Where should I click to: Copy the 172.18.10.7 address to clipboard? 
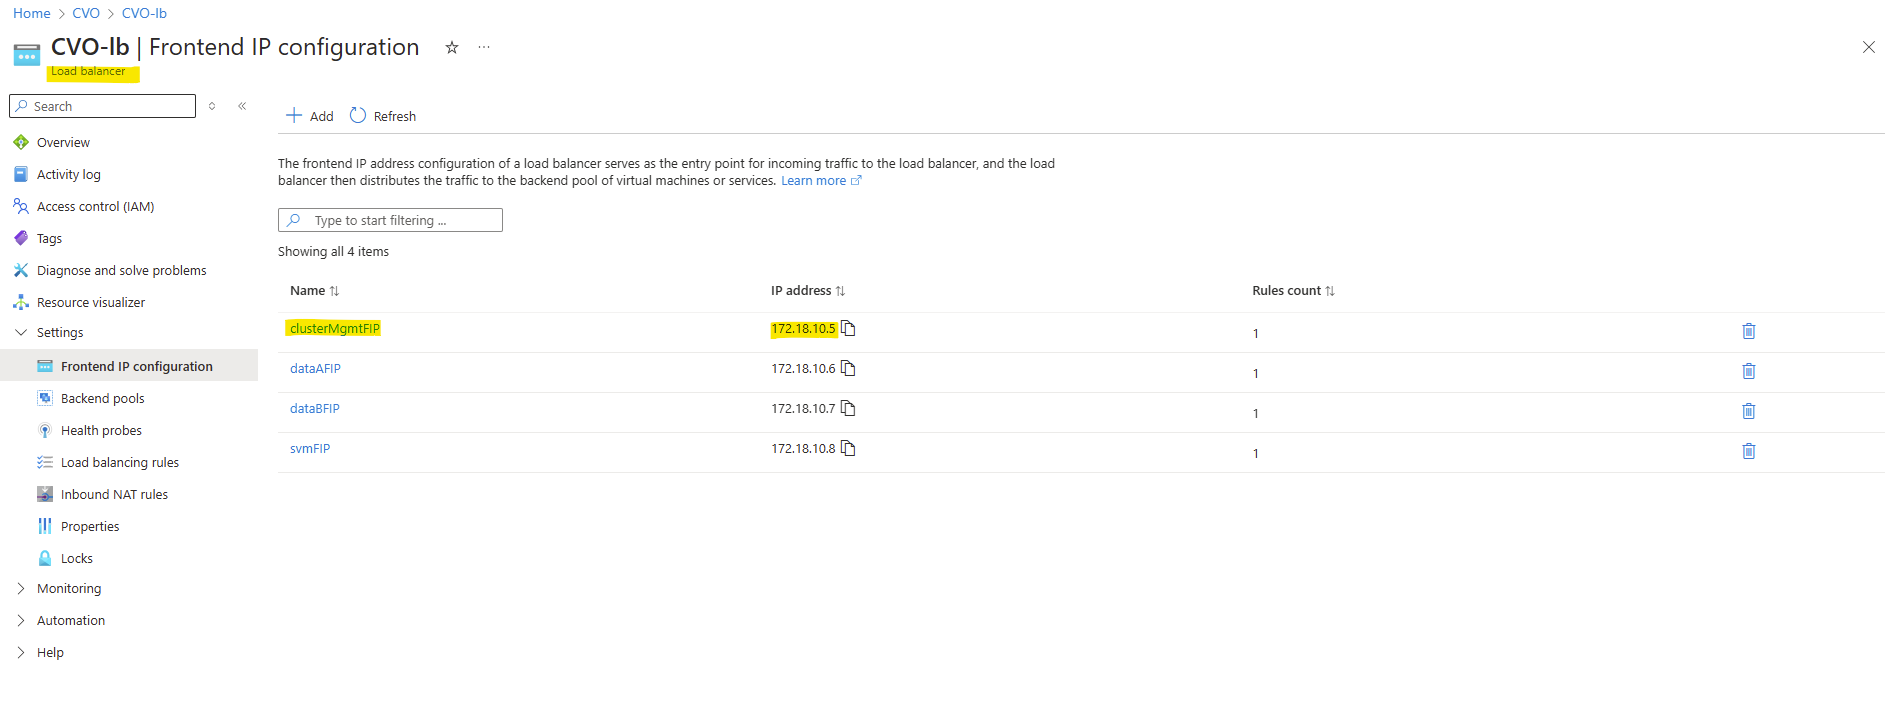pyautogui.click(x=848, y=408)
